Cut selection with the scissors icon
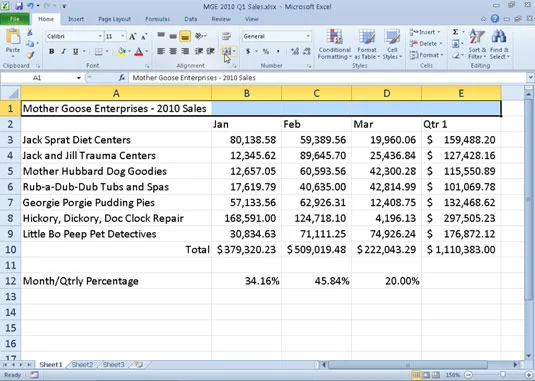Image resolution: width=535 pixels, height=381 pixels. click(x=30, y=33)
